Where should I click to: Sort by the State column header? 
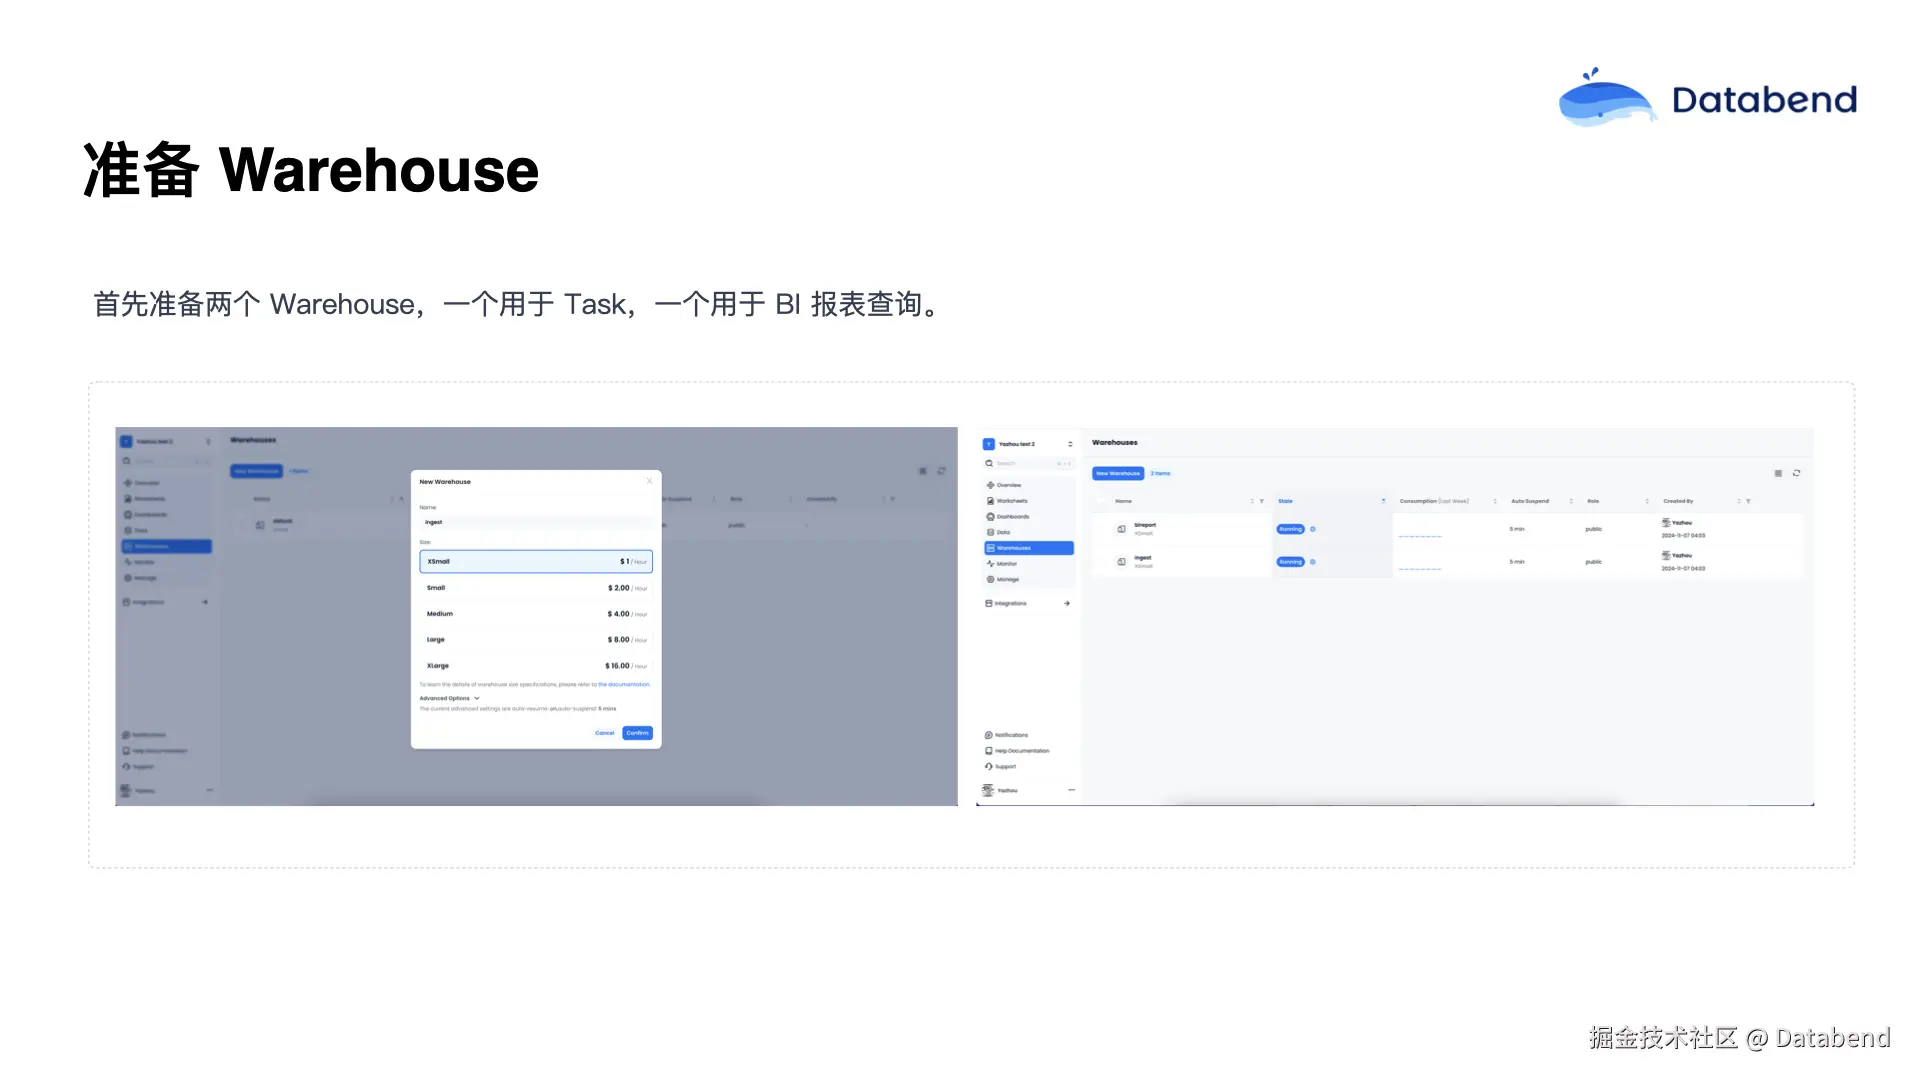(x=1286, y=501)
